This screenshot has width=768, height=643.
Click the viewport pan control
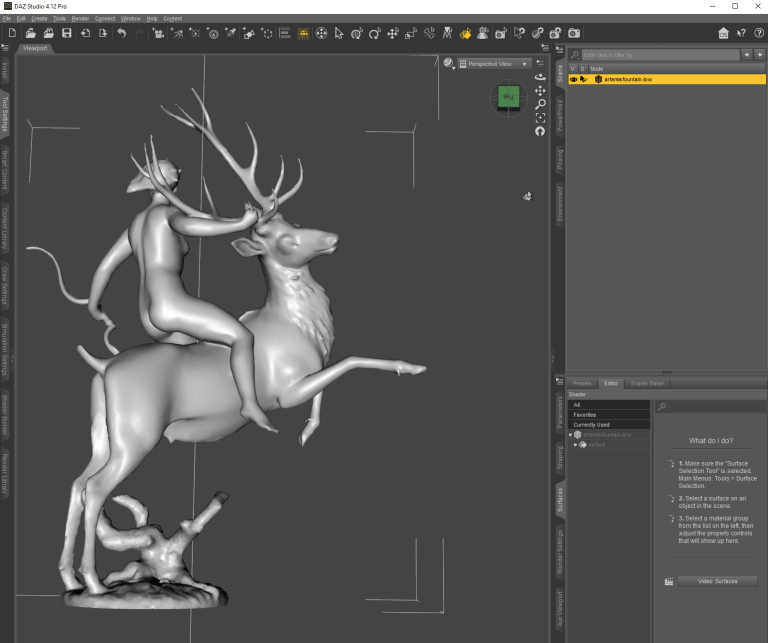(x=540, y=91)
